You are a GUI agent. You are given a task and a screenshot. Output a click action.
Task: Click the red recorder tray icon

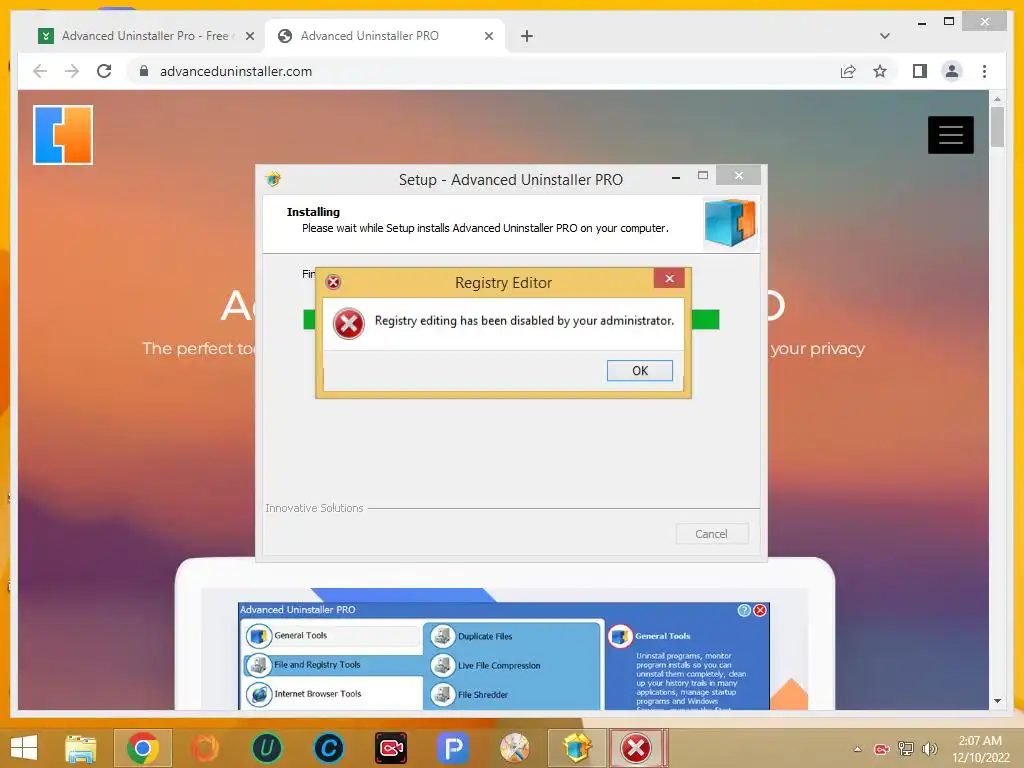882,748
